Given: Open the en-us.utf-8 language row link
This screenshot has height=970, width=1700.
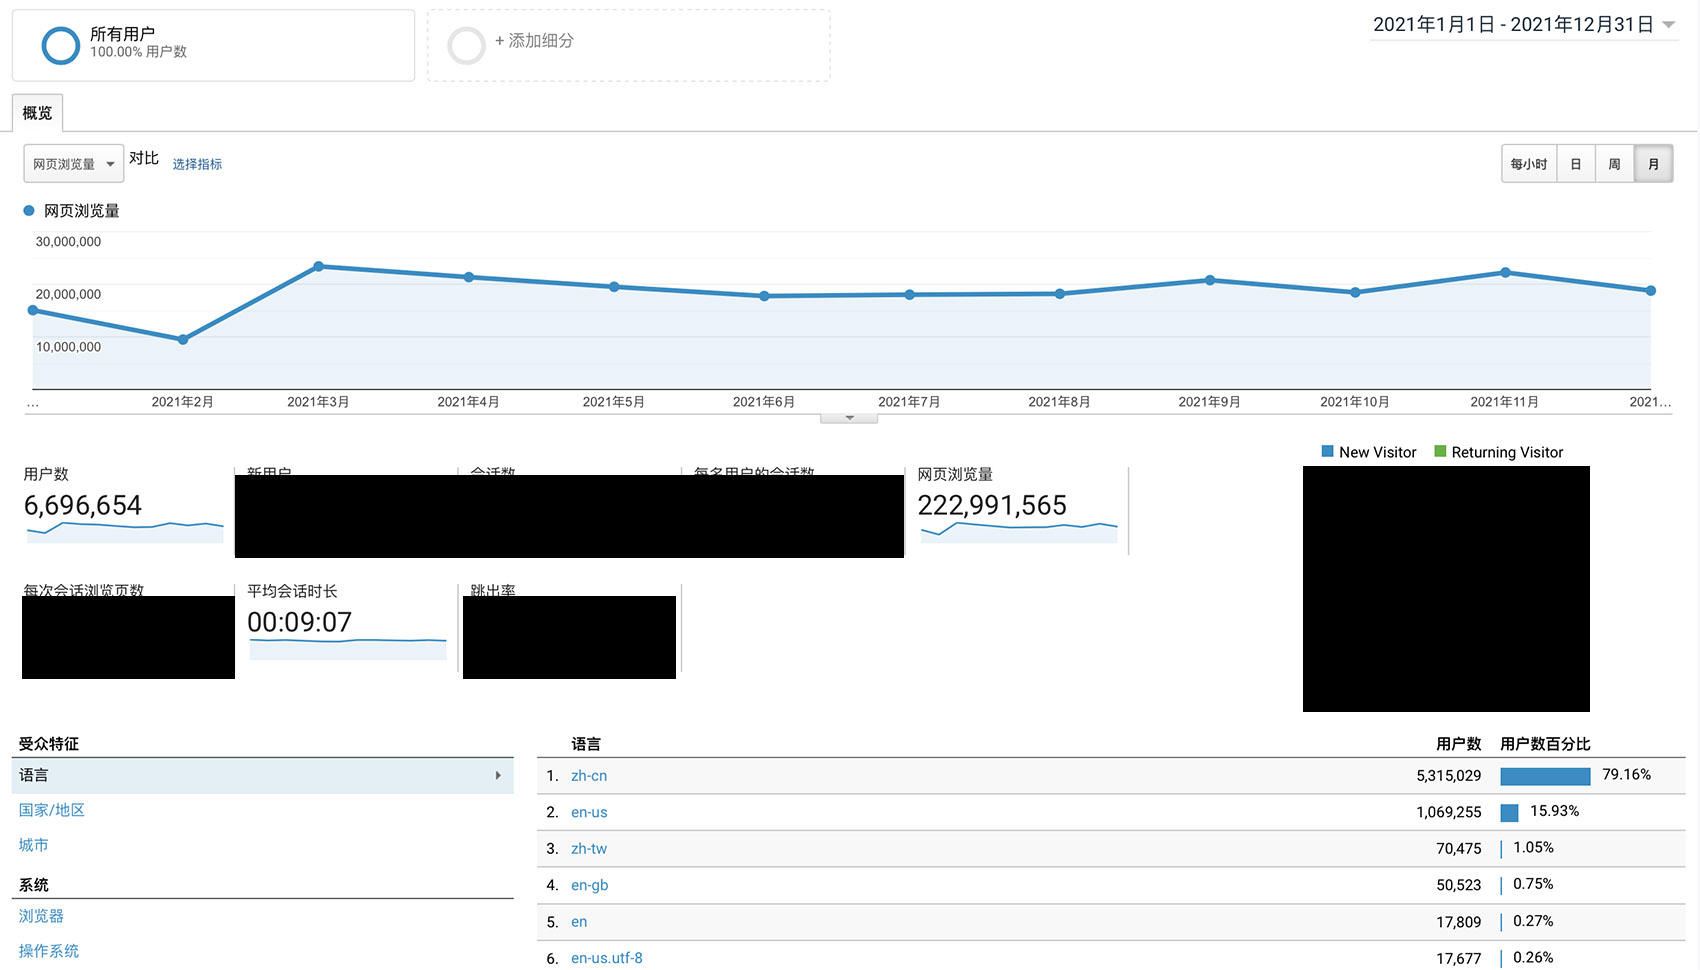Looking at the screenshot, I should (x=607, y=958).
